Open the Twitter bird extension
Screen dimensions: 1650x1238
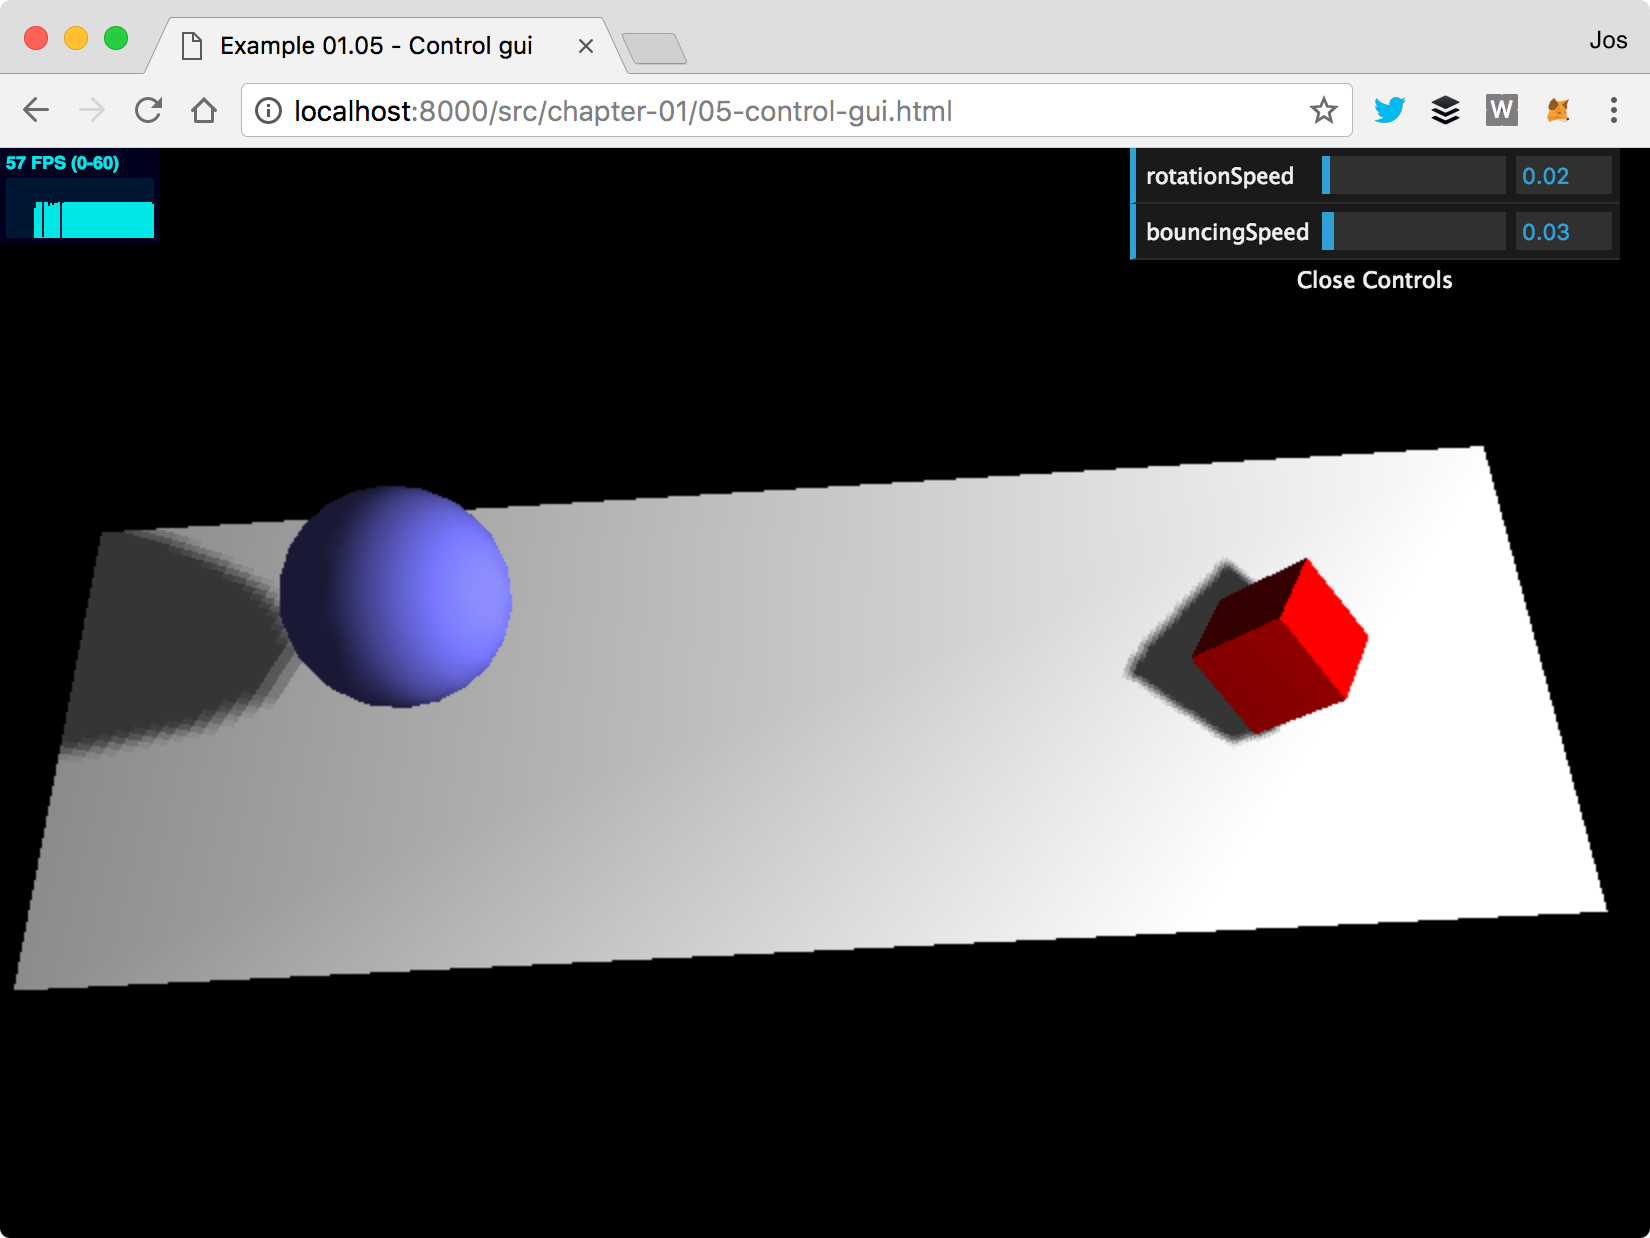[x=1389, y=110]
